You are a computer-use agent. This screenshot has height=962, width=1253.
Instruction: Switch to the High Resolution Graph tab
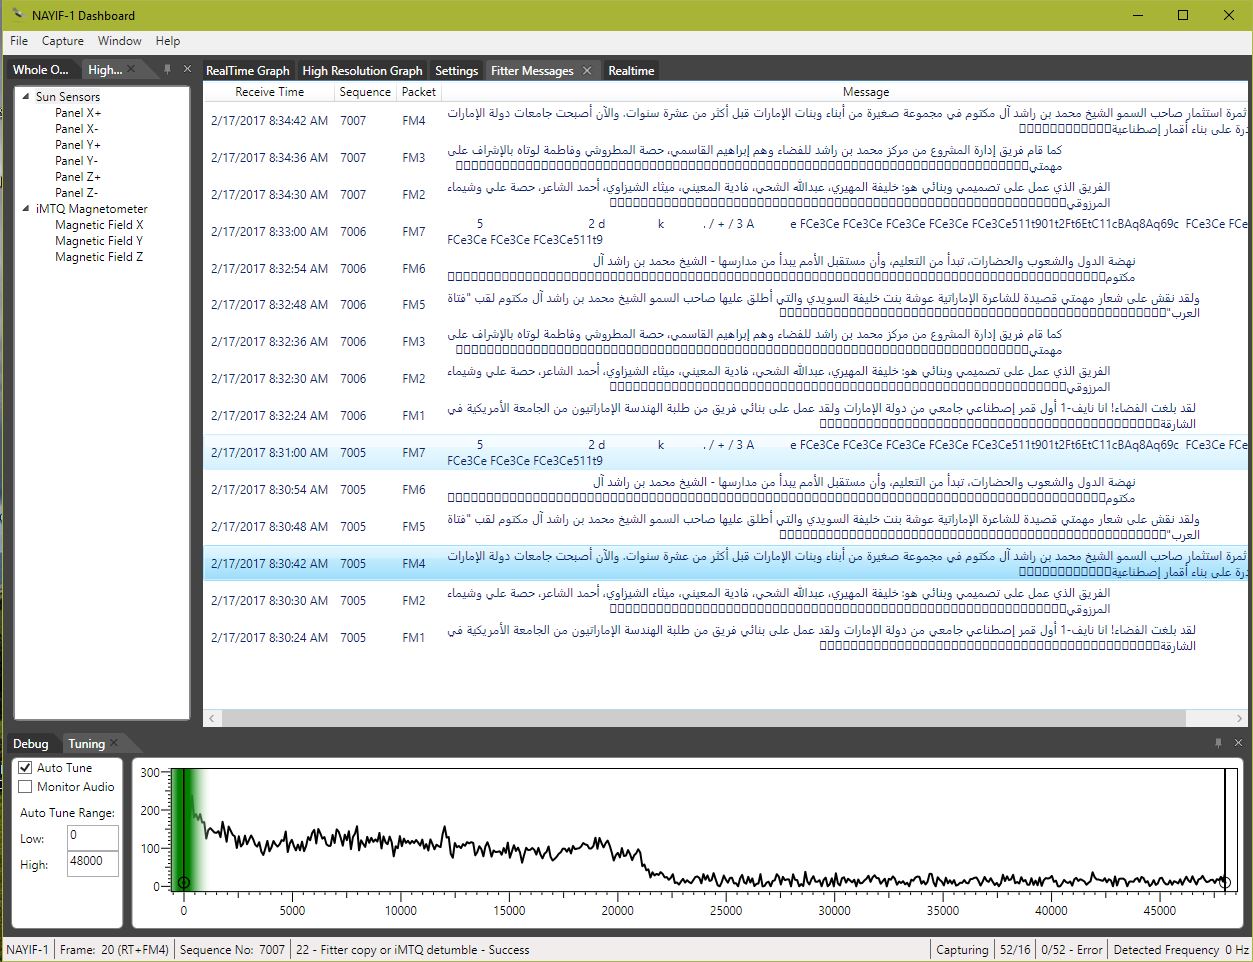tap(362, 71)
